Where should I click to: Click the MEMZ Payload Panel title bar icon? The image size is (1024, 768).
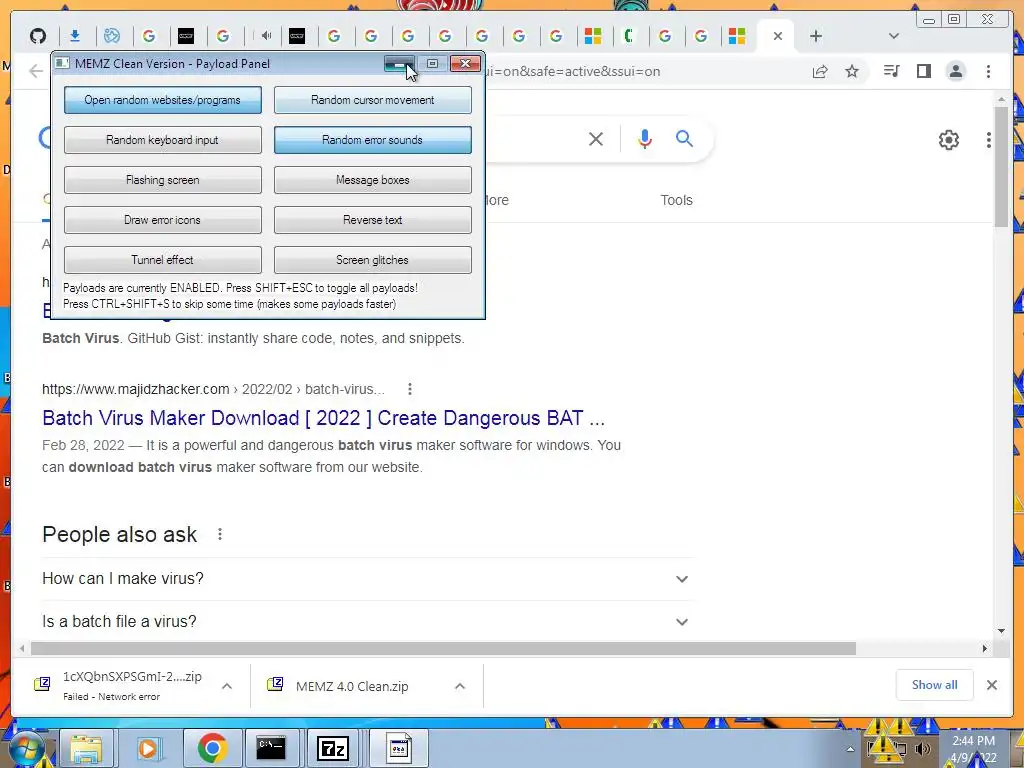coord(62,63)
